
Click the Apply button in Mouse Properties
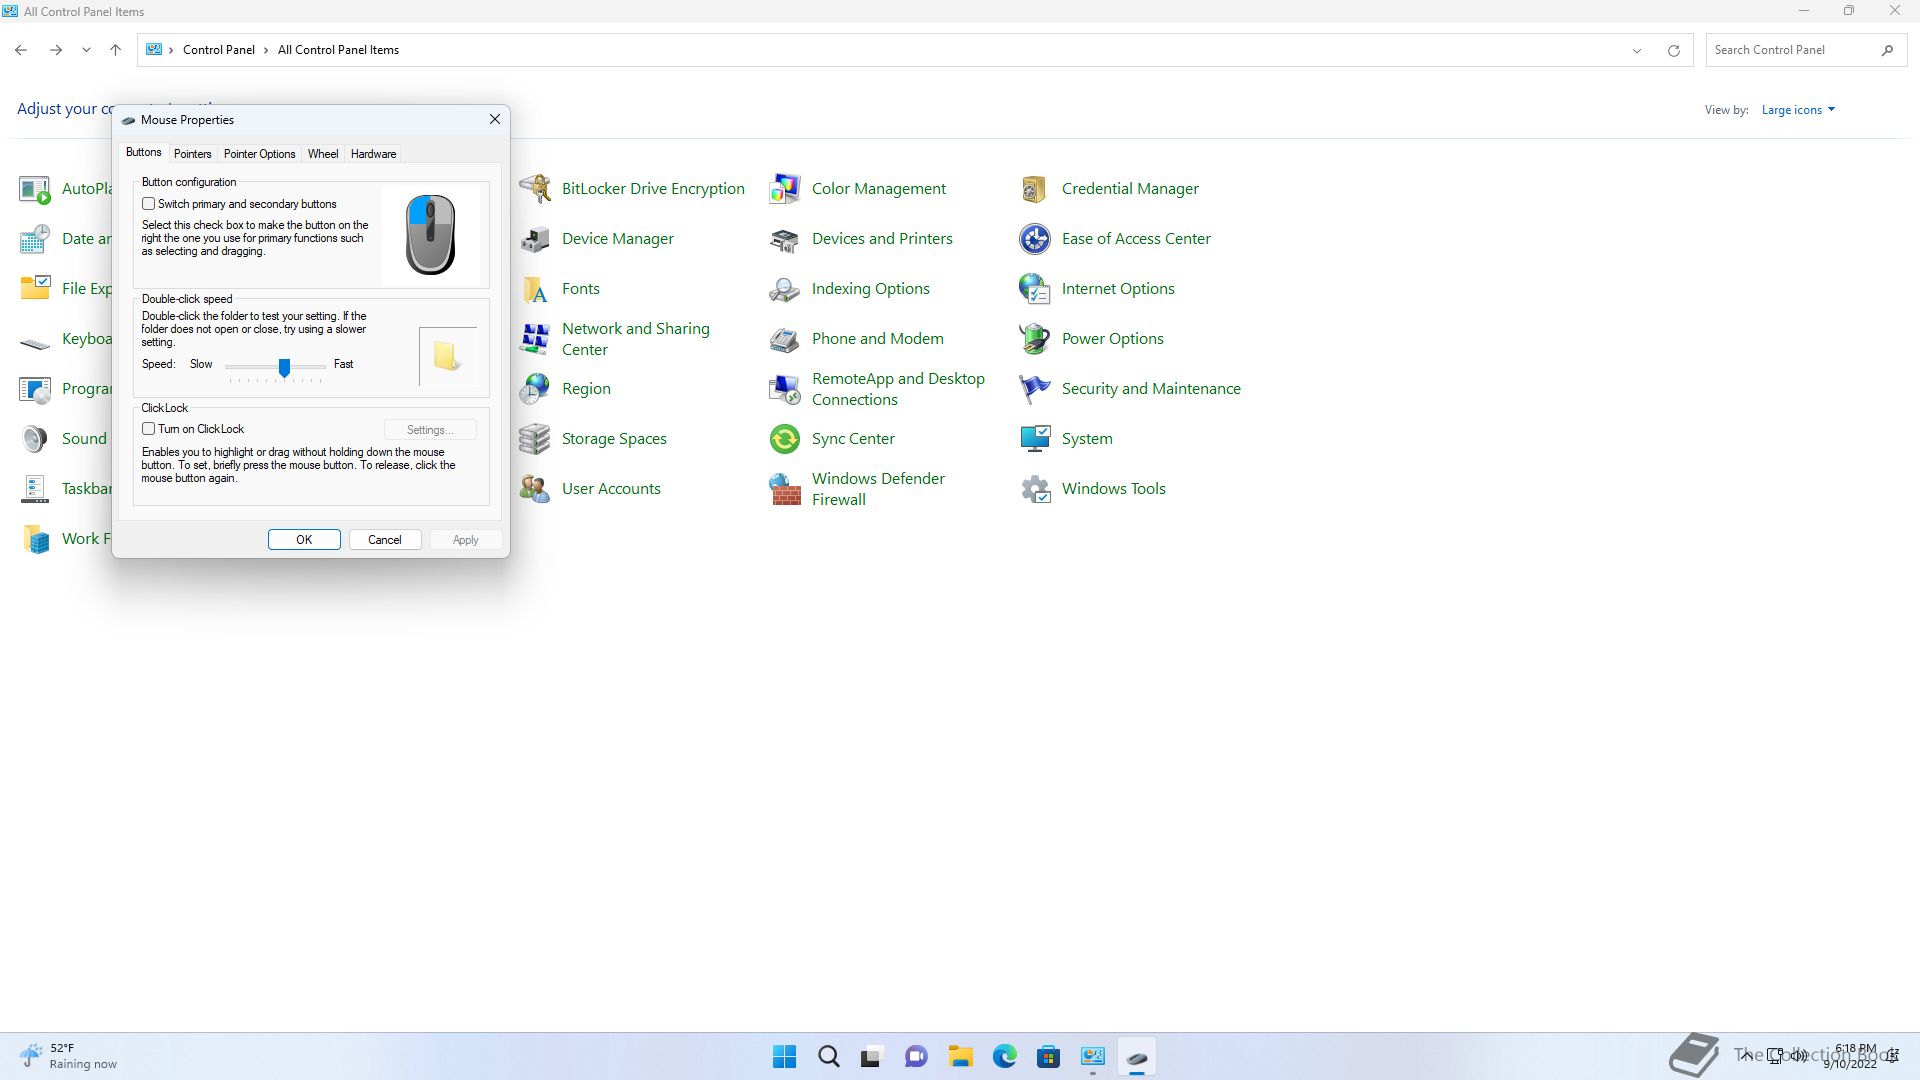(x=466, y=540)
